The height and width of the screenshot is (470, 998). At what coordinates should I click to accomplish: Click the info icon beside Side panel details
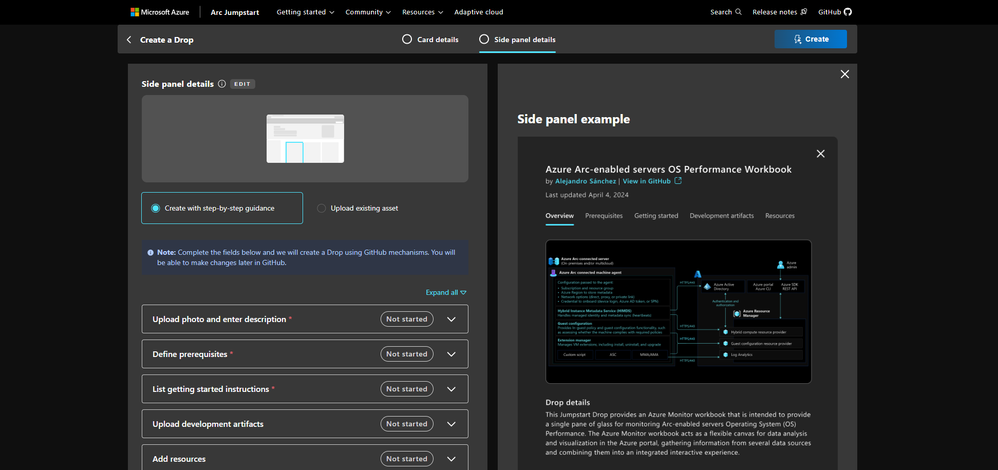221,84
